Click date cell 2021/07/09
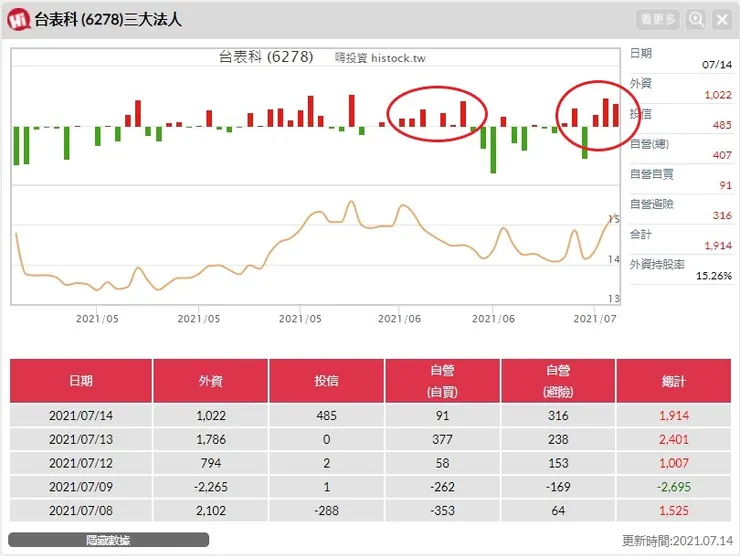Viewport: 740px width, 556px height. (81, 487)
